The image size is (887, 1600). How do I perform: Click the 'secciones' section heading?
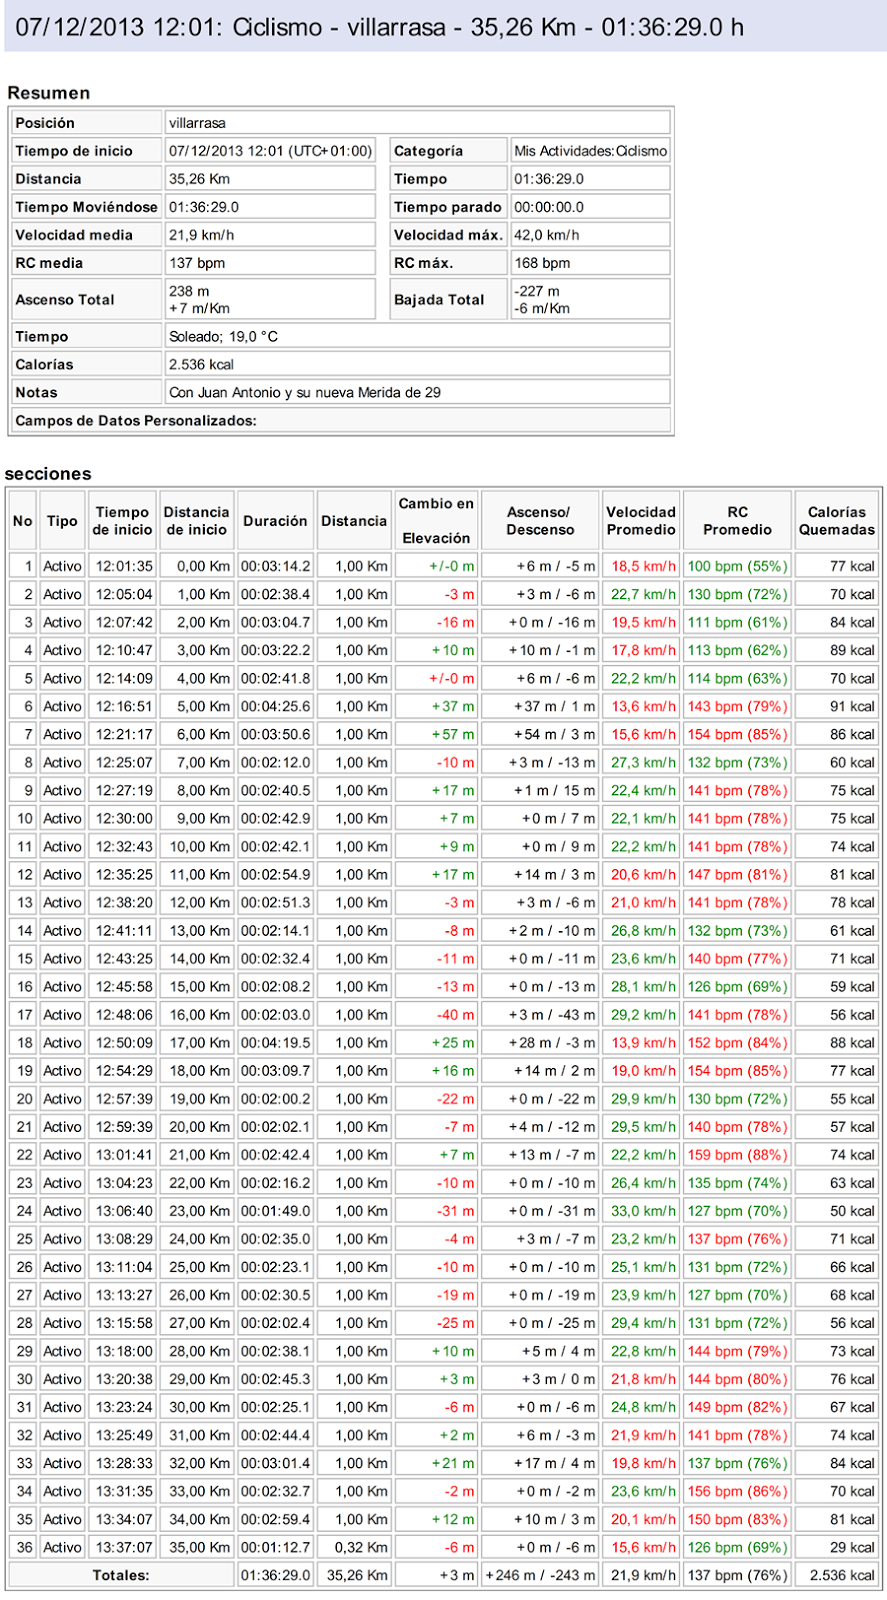(x=48, y=474)
